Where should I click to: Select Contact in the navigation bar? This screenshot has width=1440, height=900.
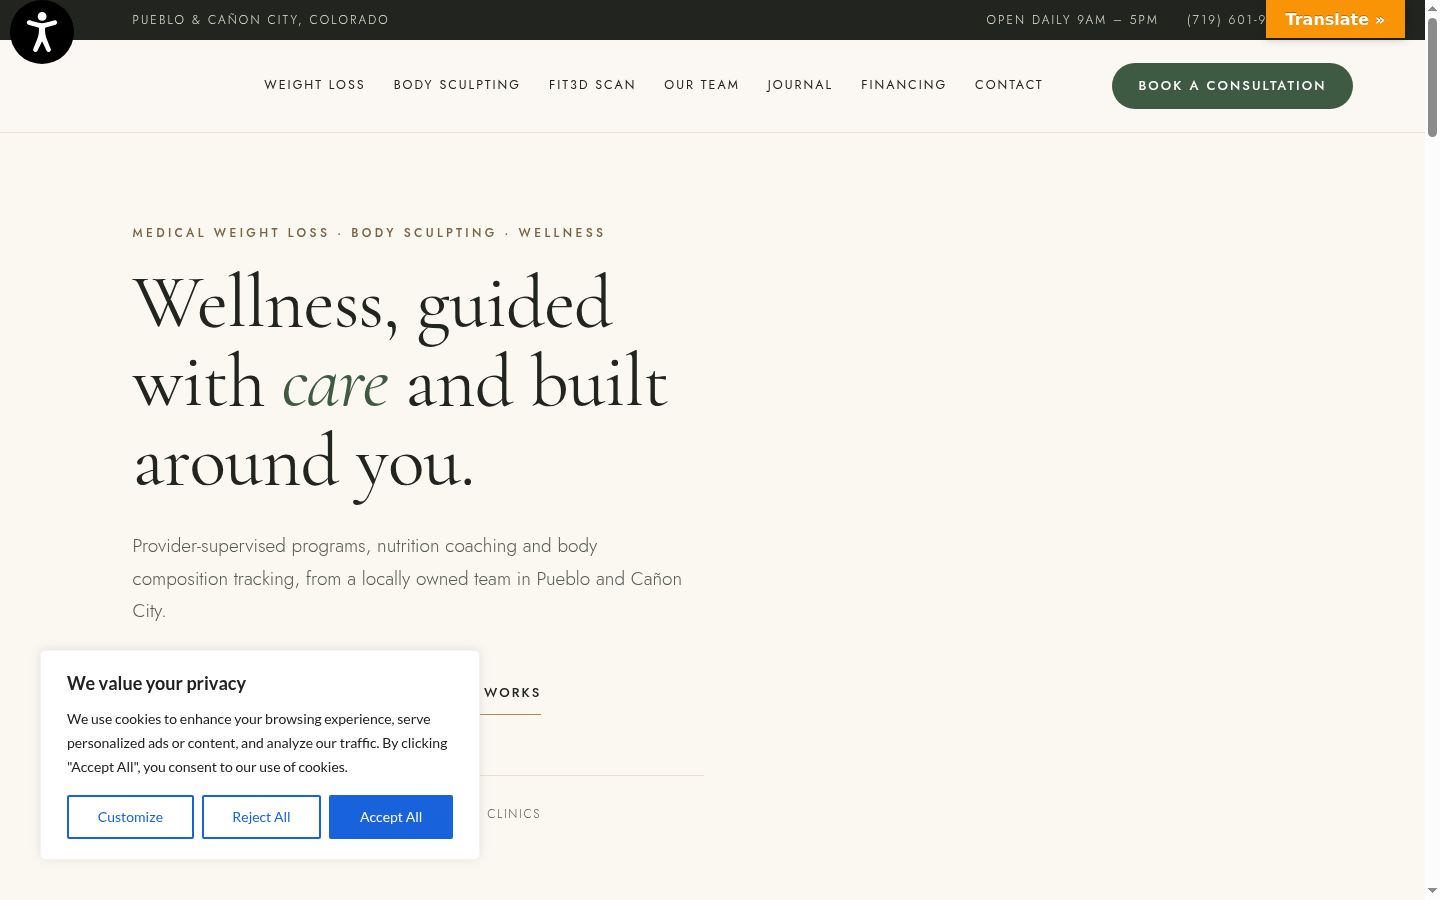pyautogui.click(x=1008, y=85)
